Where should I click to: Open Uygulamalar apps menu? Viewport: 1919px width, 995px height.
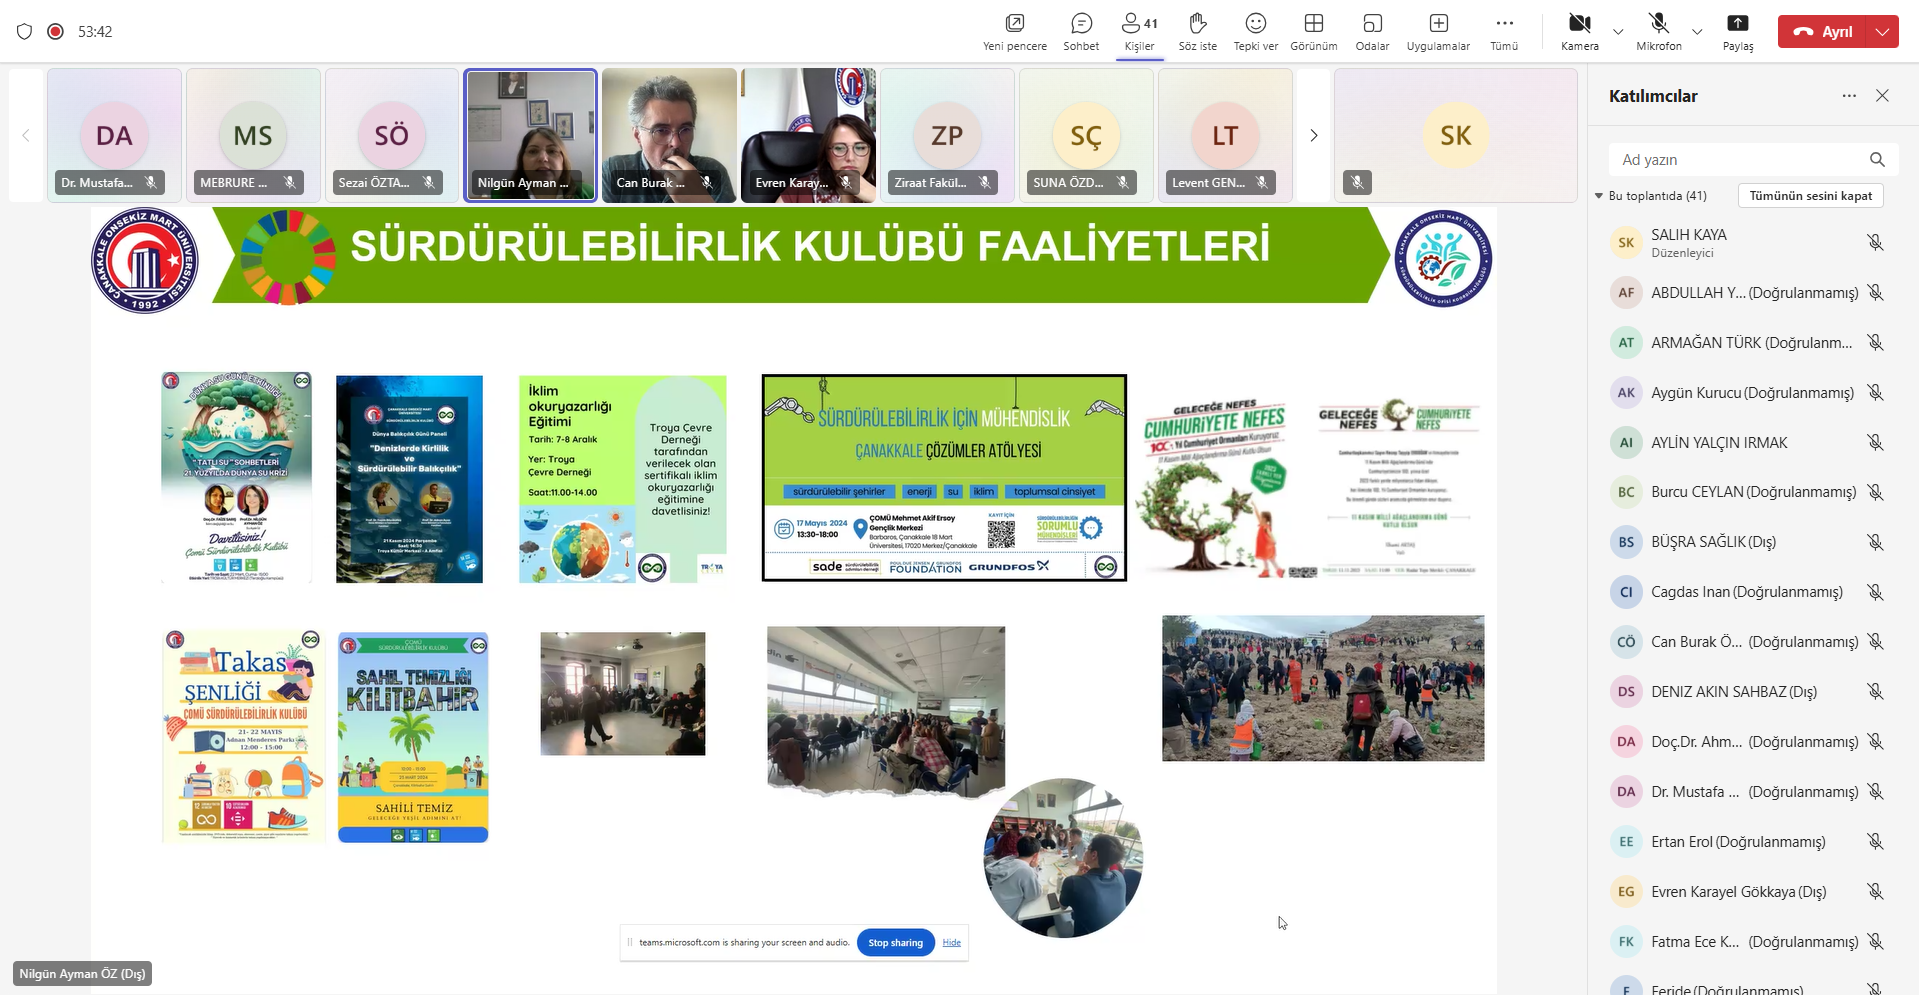[1438, 31]
